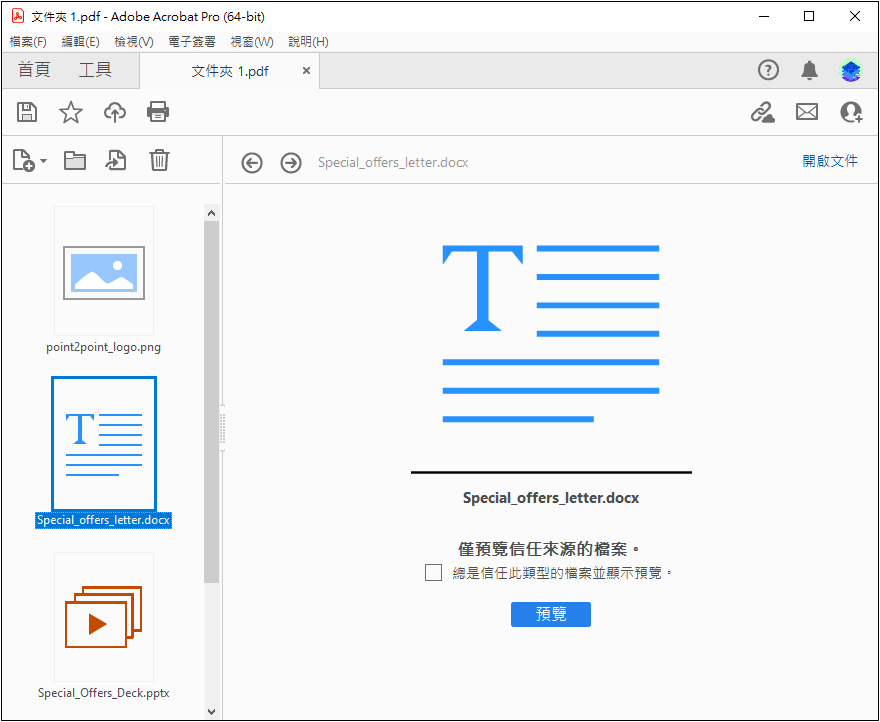Click the extract file icon

117,161
